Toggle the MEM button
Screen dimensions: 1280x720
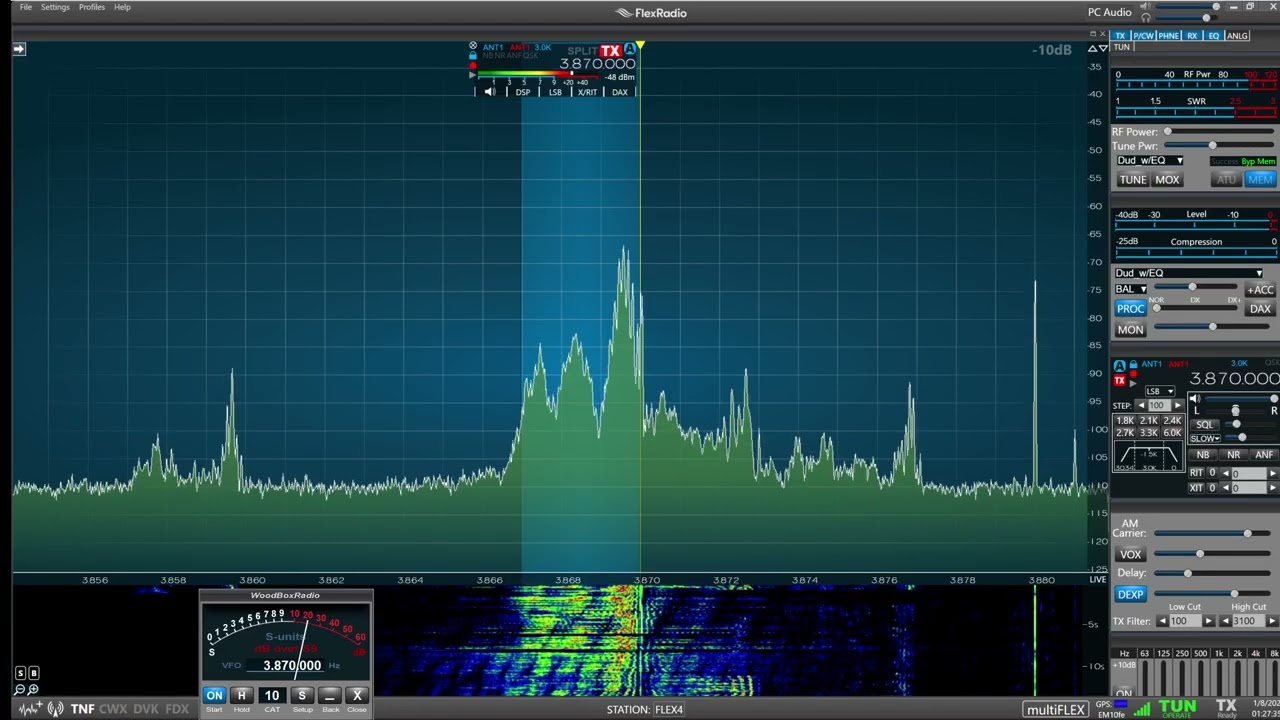(x=1259, y=180)
